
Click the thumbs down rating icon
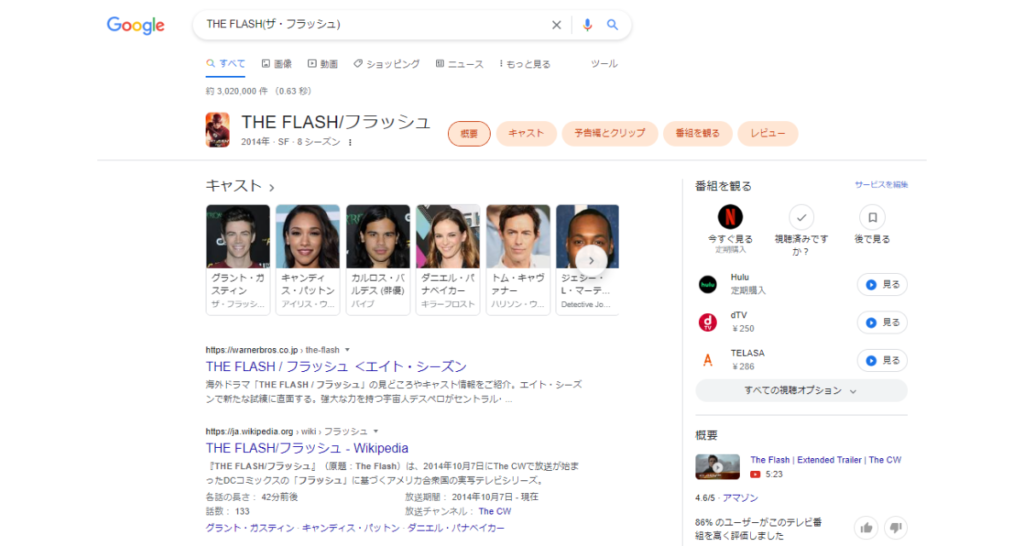click(x=895, y=527)
